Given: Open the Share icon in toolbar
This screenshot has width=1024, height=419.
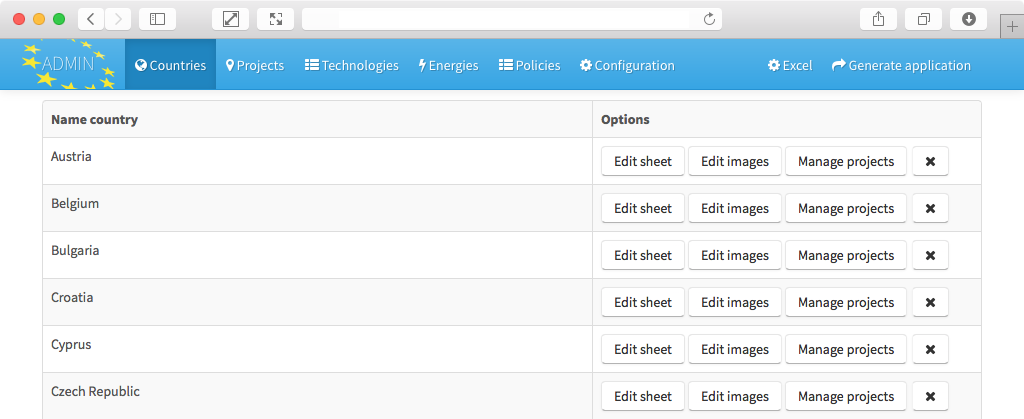Looking at the screenshot, I should coord(878,19).
